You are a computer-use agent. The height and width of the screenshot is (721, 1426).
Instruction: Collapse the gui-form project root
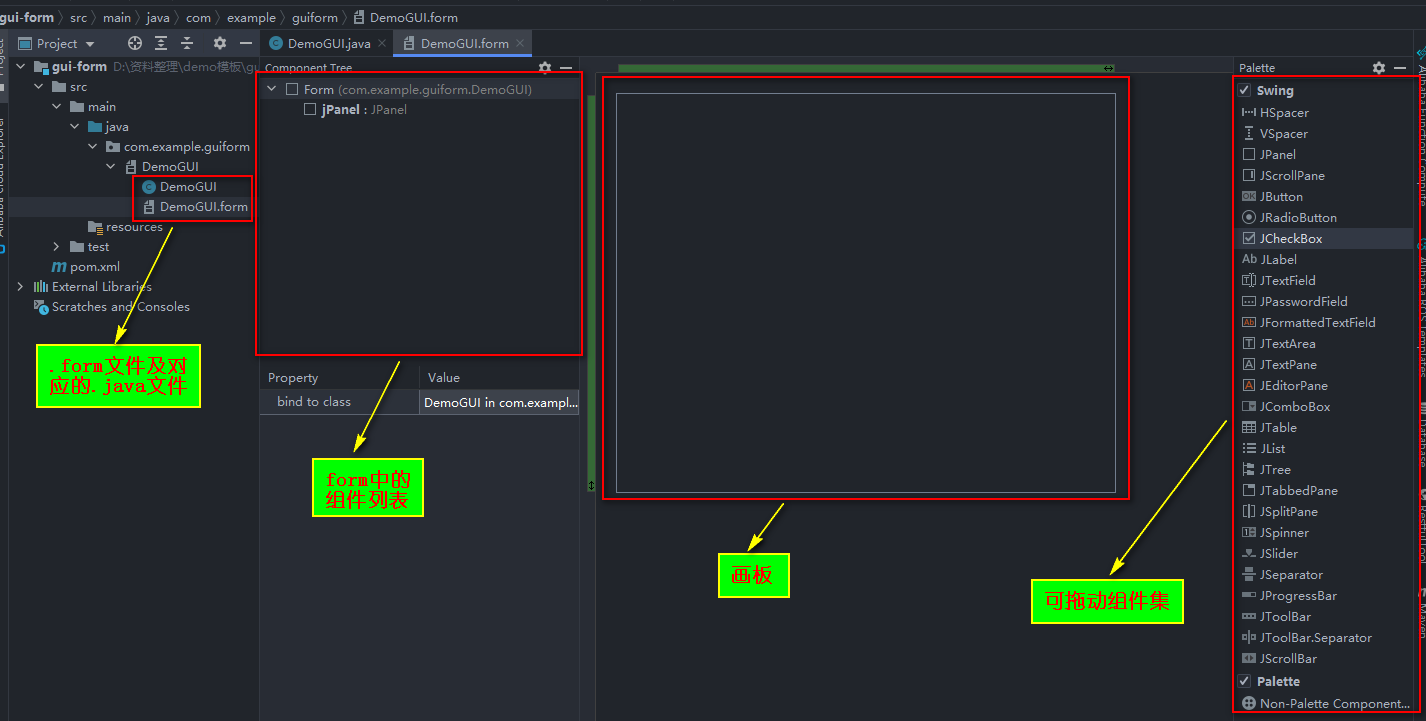point(21,67)
